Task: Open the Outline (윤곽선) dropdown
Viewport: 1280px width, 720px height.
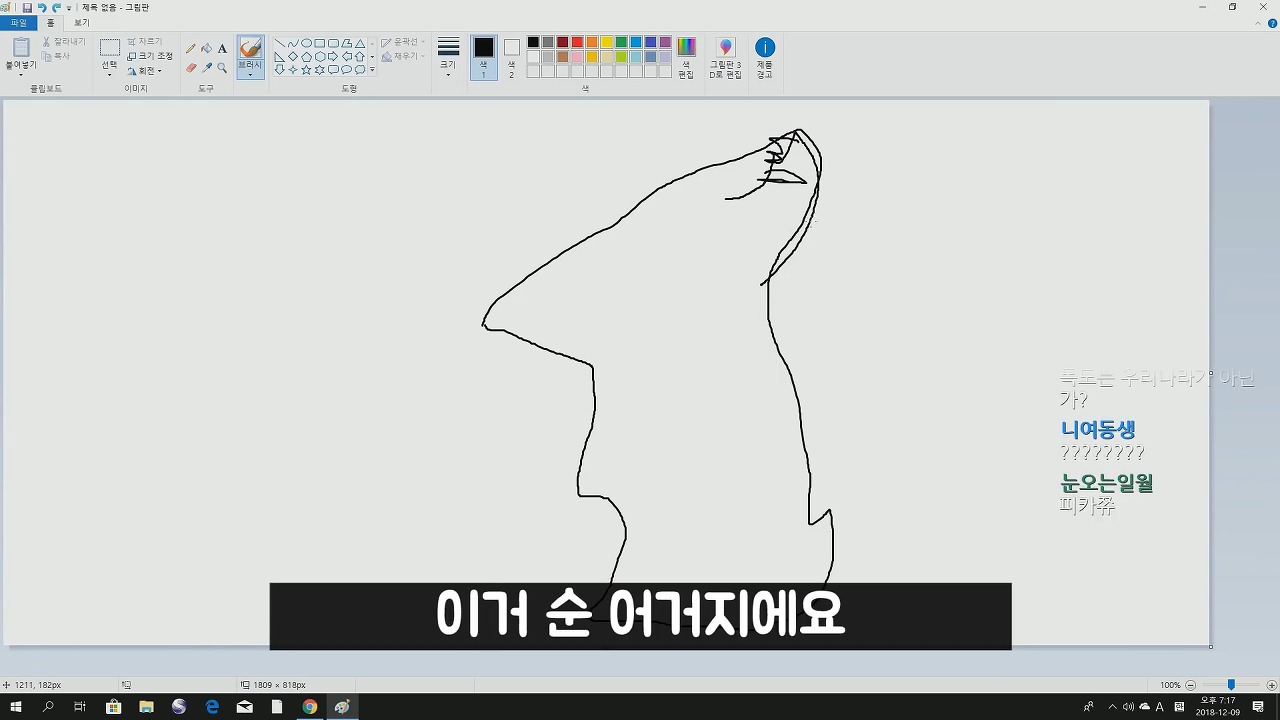Action: click(403, 42)
